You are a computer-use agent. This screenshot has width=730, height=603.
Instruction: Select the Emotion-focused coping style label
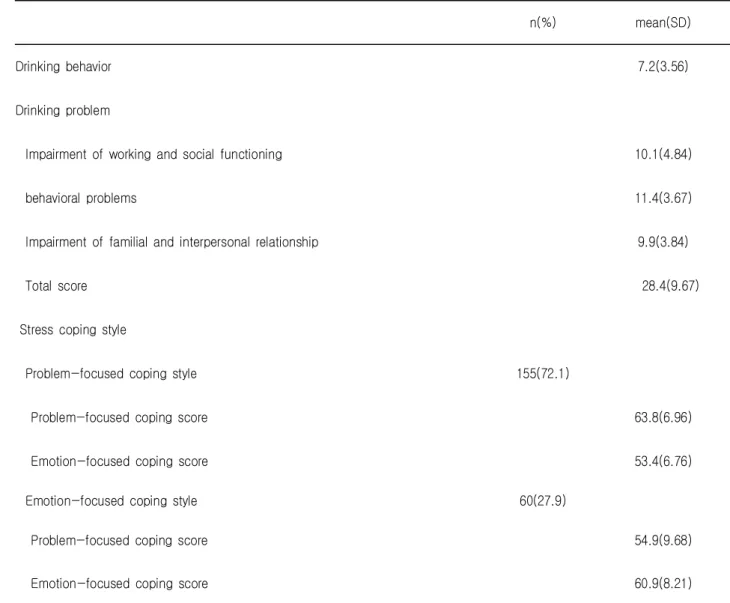click(x=111, y=501)
